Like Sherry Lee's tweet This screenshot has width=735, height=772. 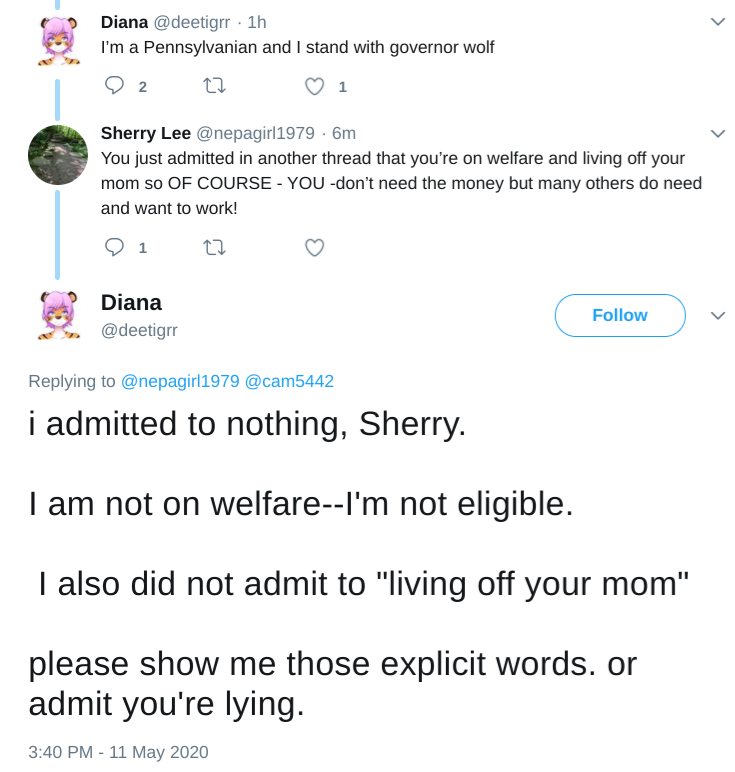click(315, 248)
